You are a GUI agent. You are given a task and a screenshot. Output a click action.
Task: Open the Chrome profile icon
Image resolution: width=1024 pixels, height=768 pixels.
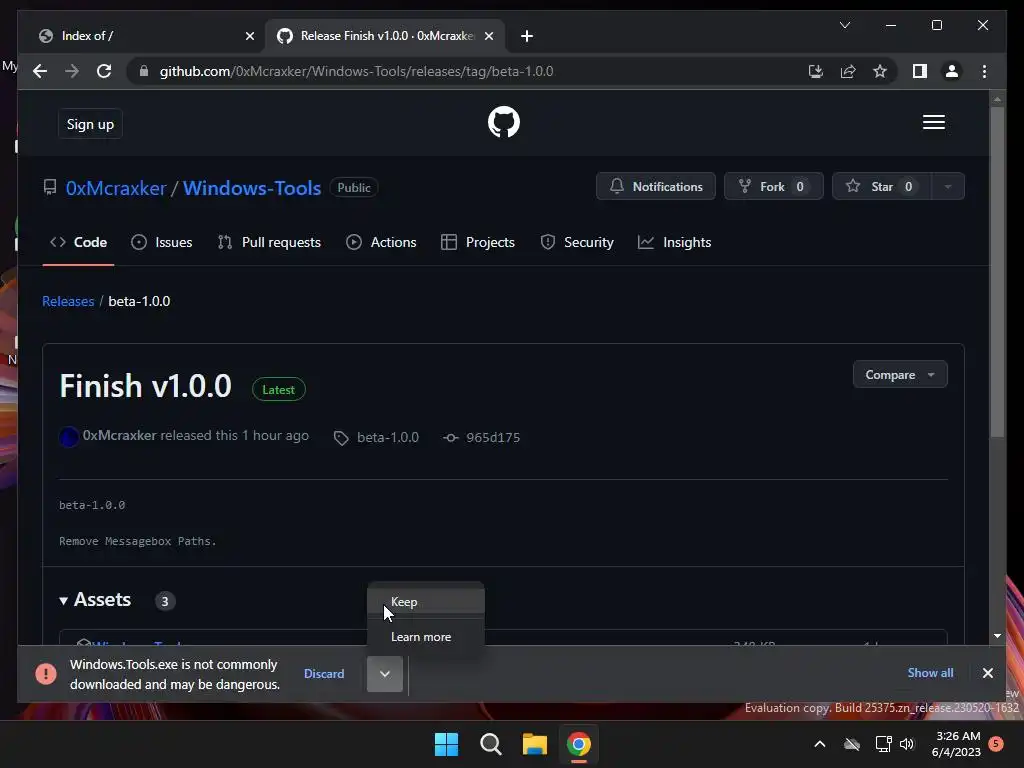pos(952,71)
